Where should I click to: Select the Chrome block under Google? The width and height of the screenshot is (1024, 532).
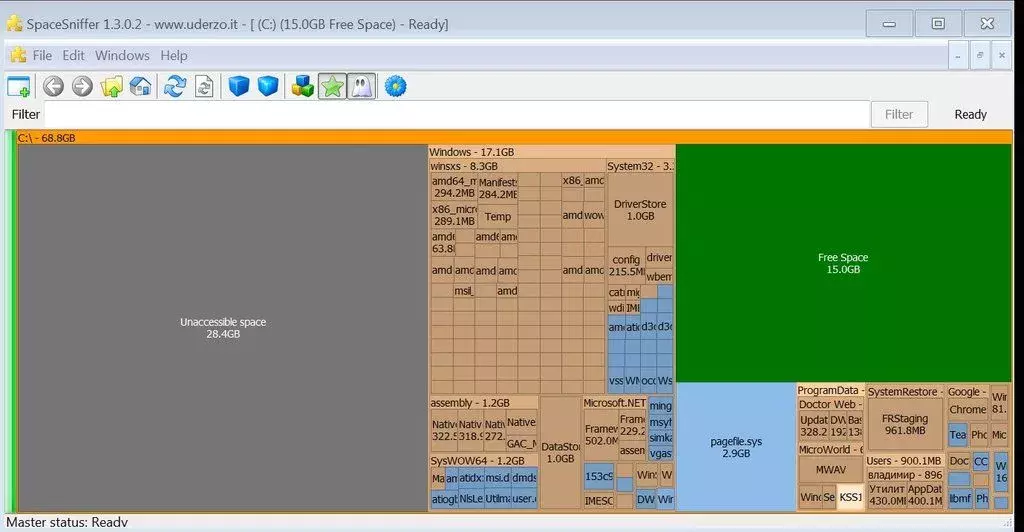pos(968,410)
